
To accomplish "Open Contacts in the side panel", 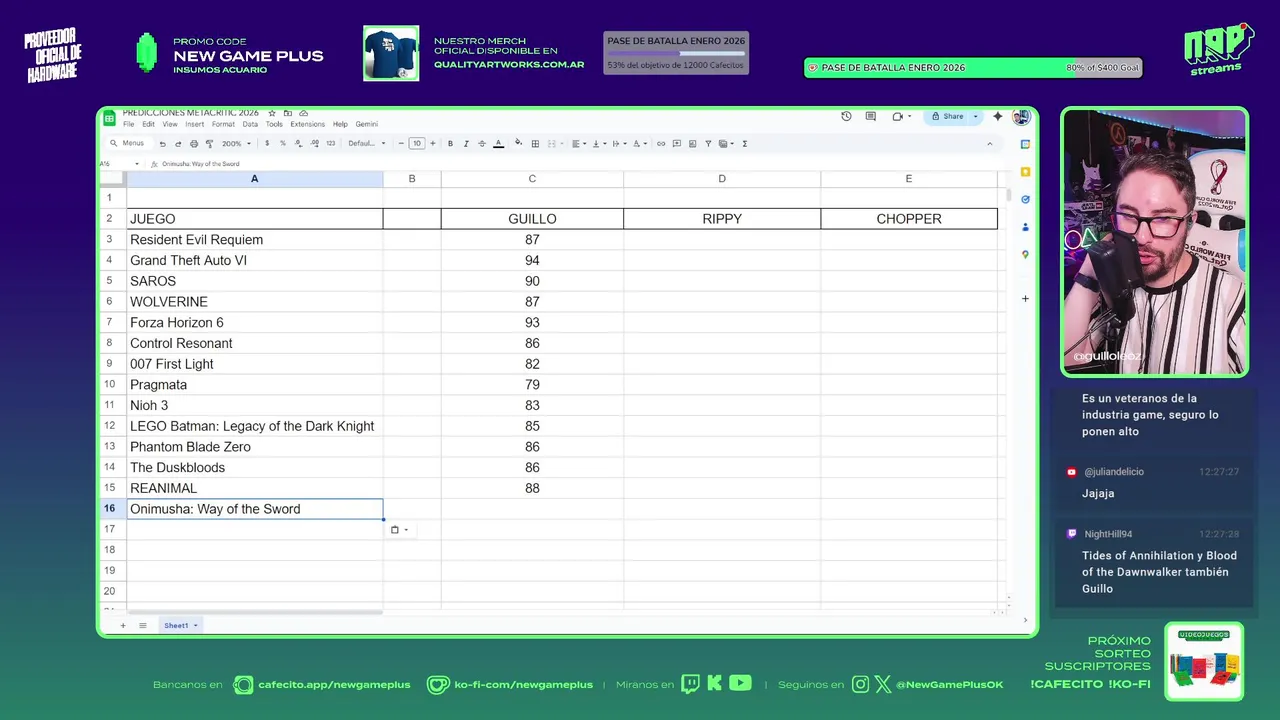I will pos(1025,227).
